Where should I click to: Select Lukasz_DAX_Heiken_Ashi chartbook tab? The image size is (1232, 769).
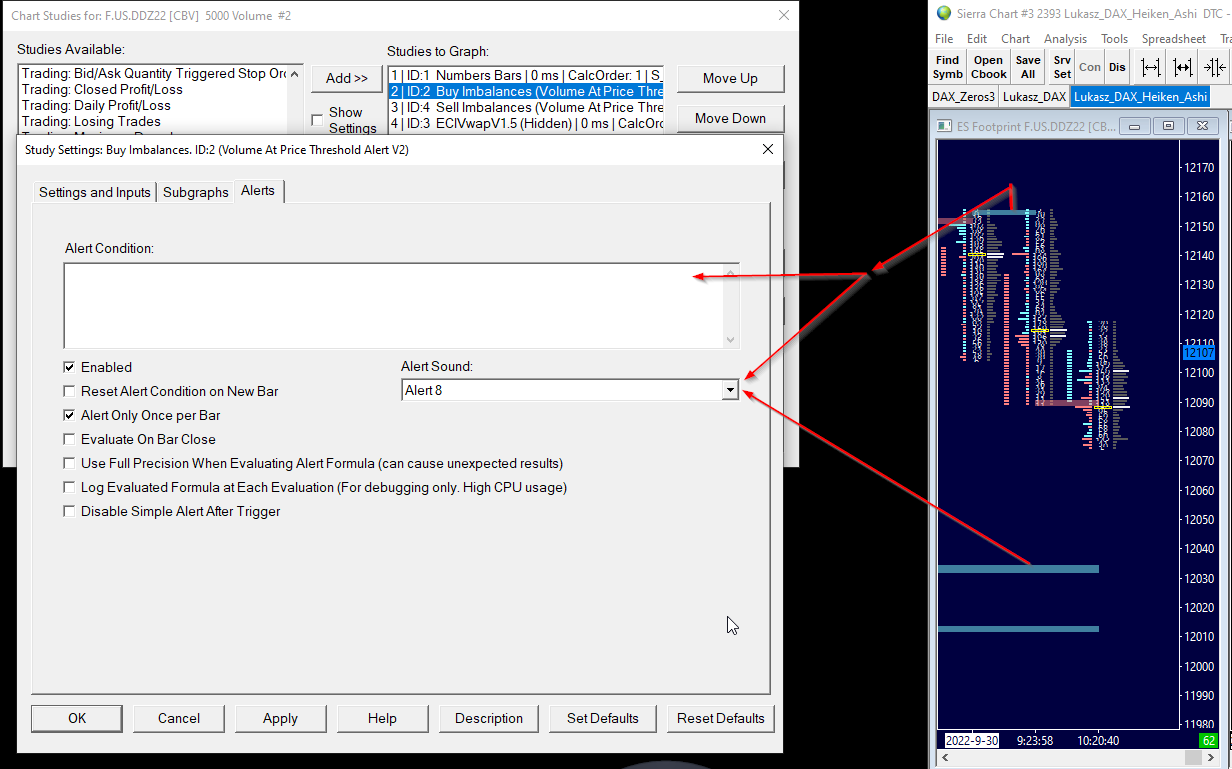pyautogui.click(x=1140, y=97)
